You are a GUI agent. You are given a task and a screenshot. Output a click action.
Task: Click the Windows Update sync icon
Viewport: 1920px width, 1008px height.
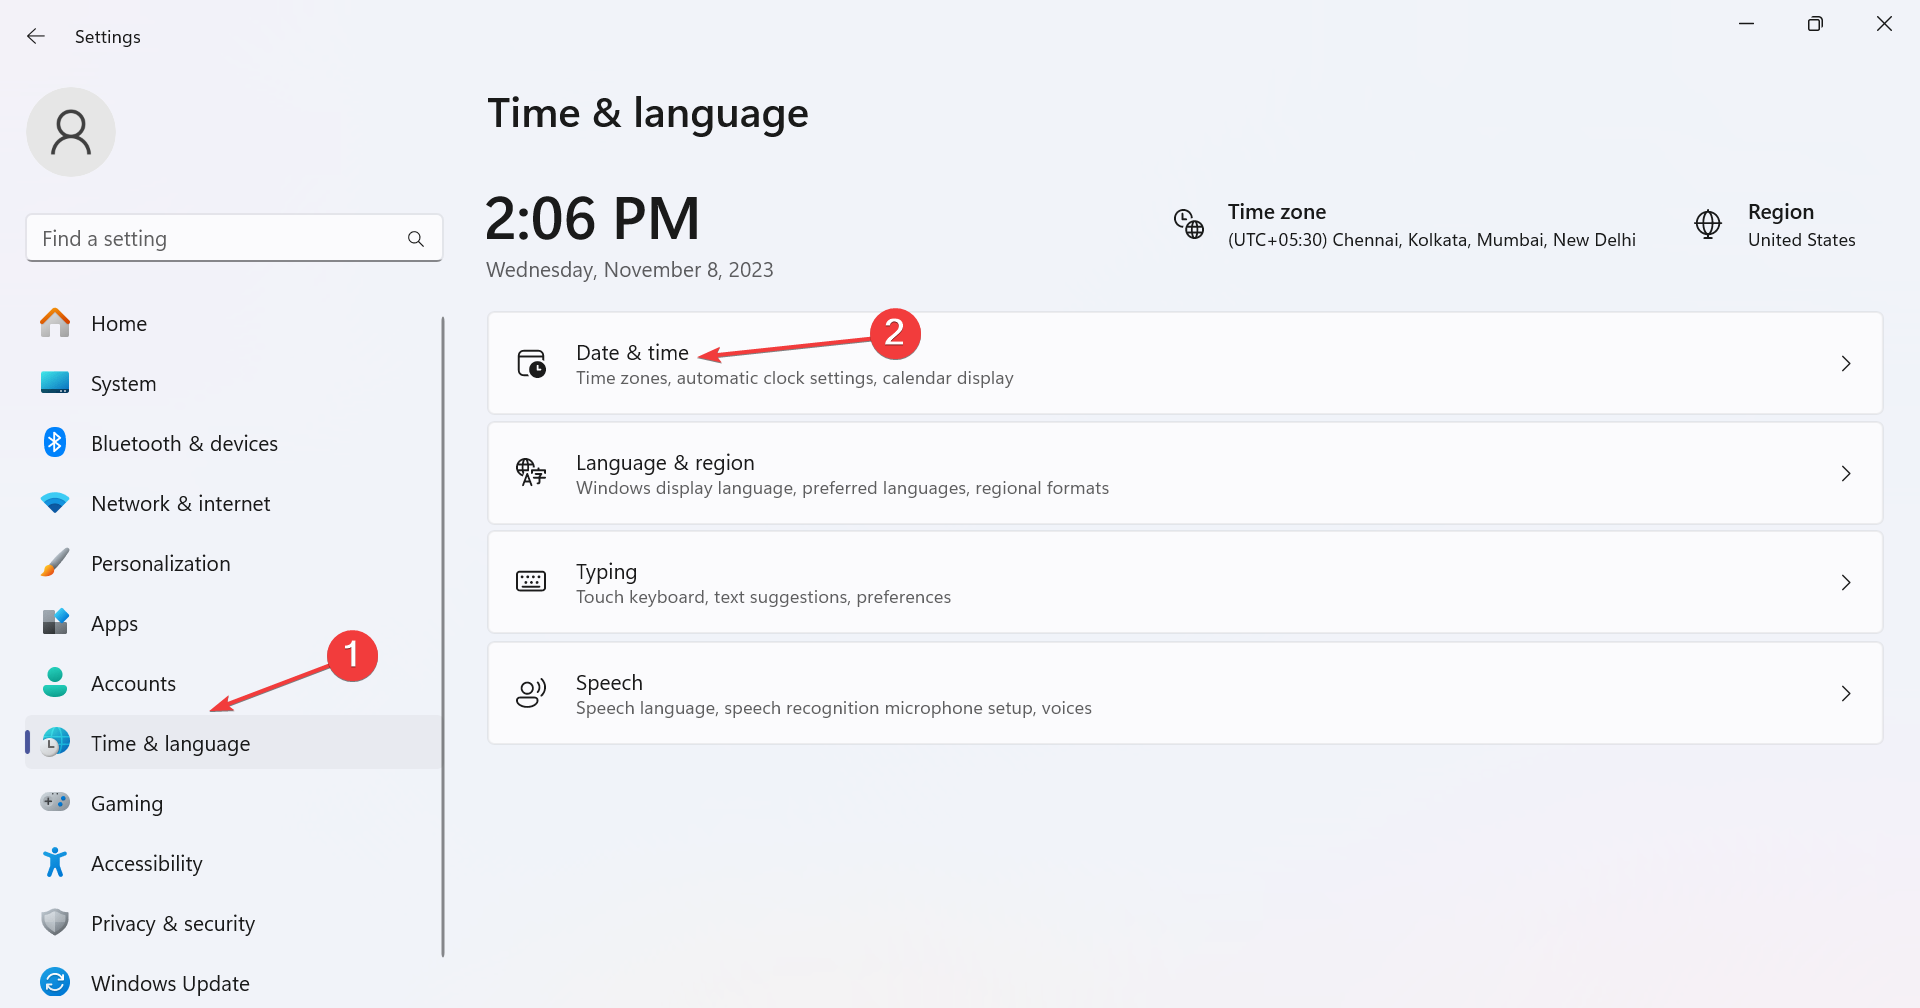pyautogui.click(x=55, y=982)
